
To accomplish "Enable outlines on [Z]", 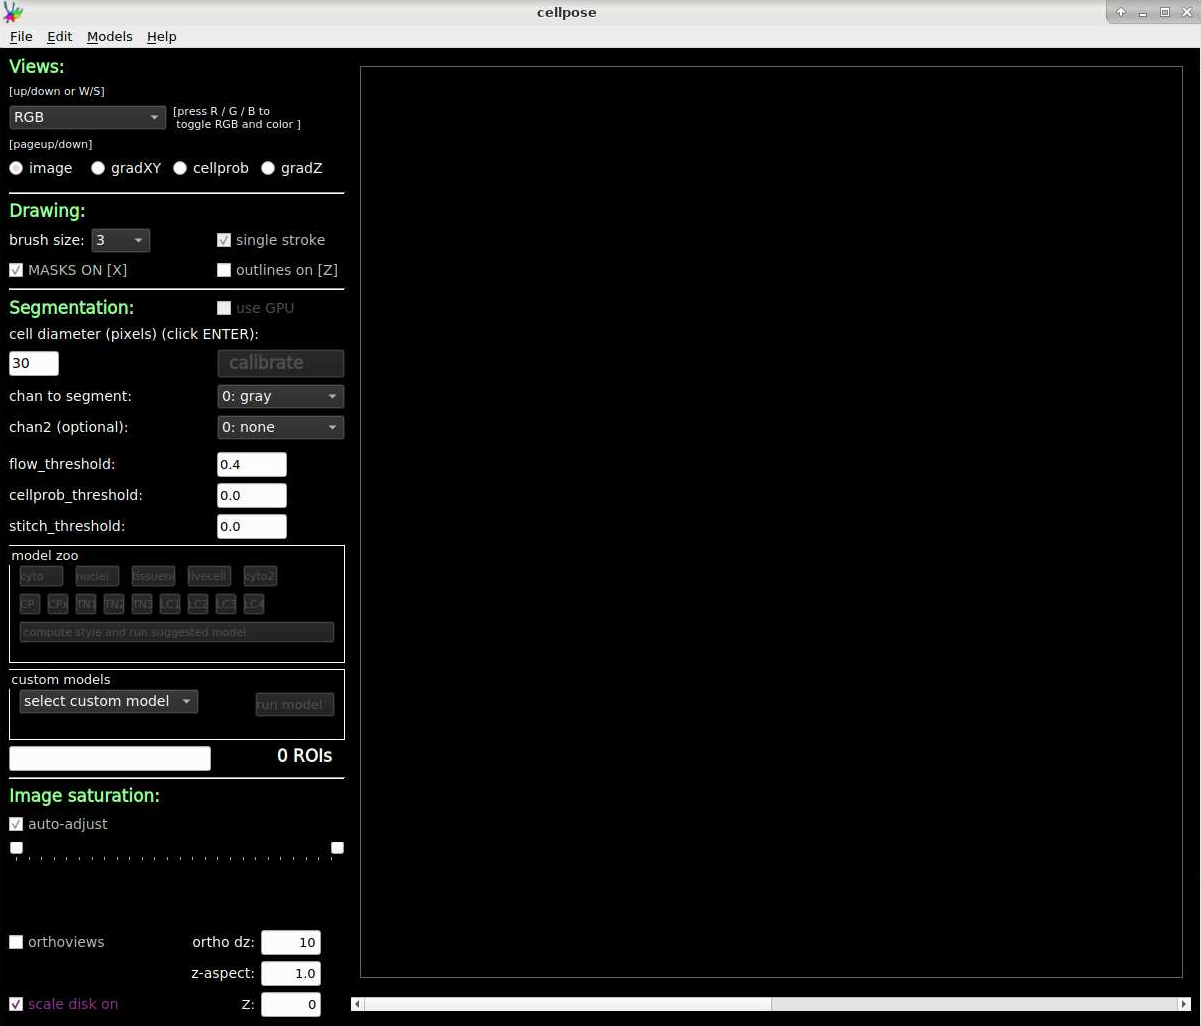I will (x=224, y=269).
